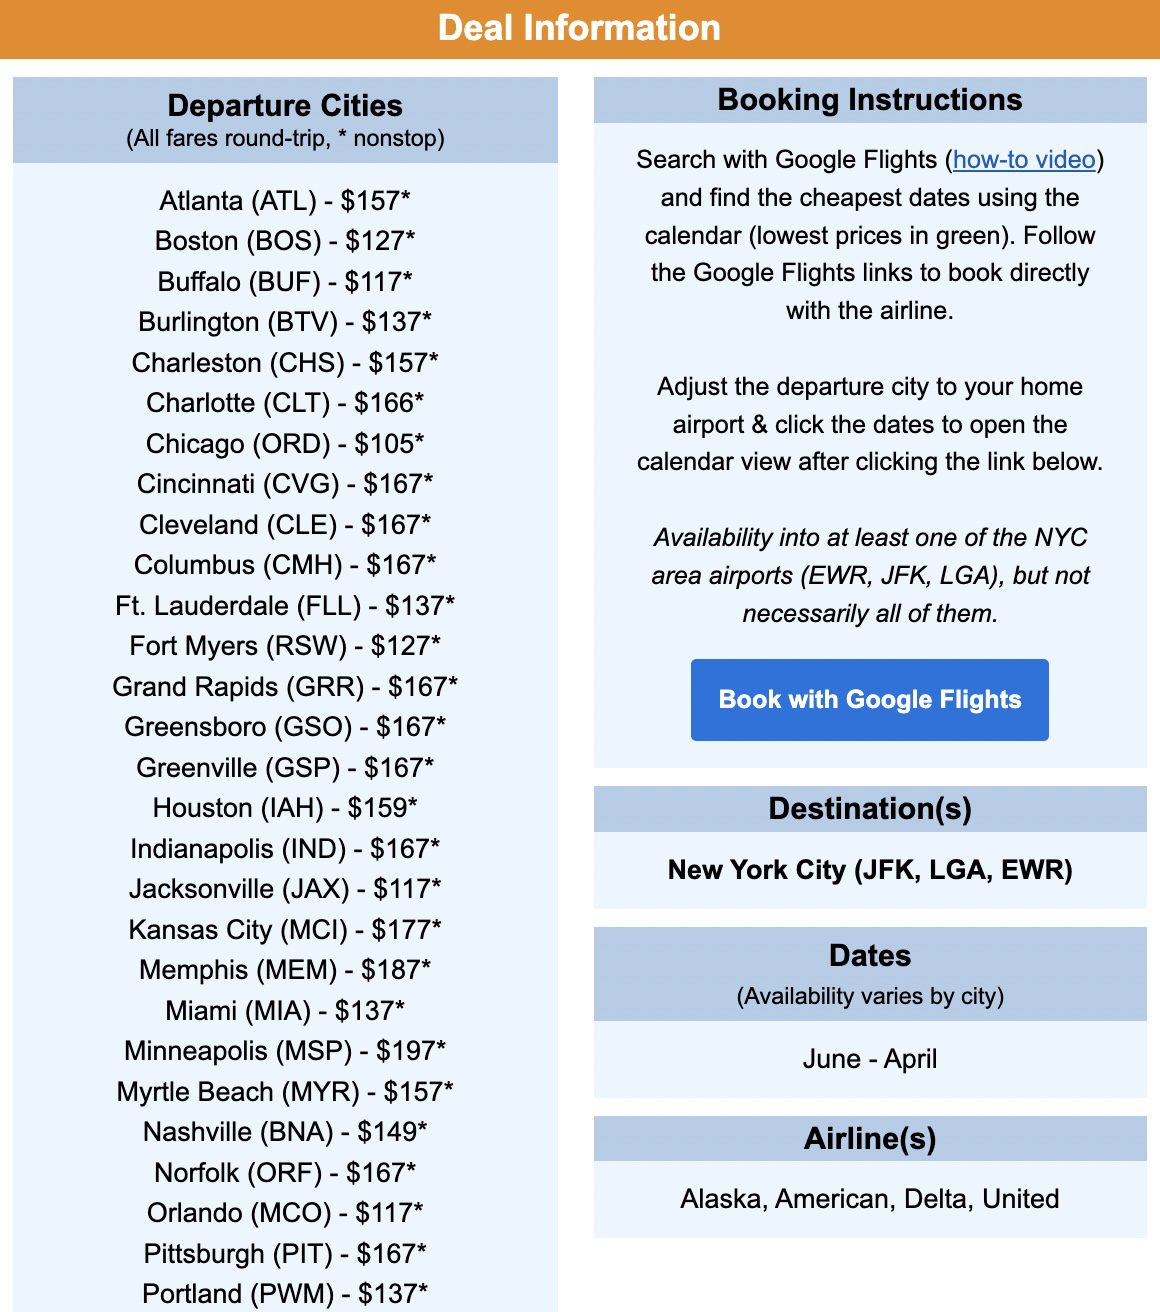Image resolution: width=1160 pixels, height=1312 pixels.
Task: Click the Departure Cities header
Action: (284, 106)
